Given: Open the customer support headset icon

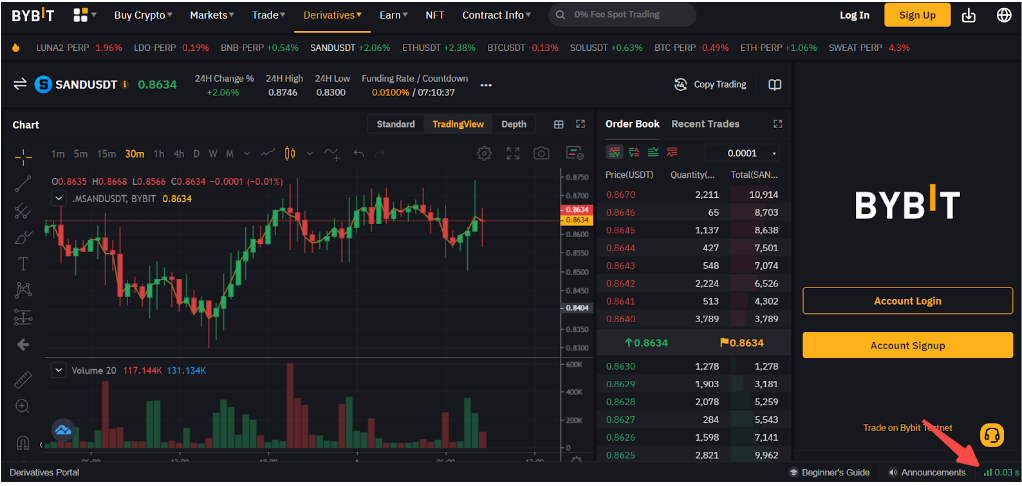Looking at the screenshot, I should point(991,435).
